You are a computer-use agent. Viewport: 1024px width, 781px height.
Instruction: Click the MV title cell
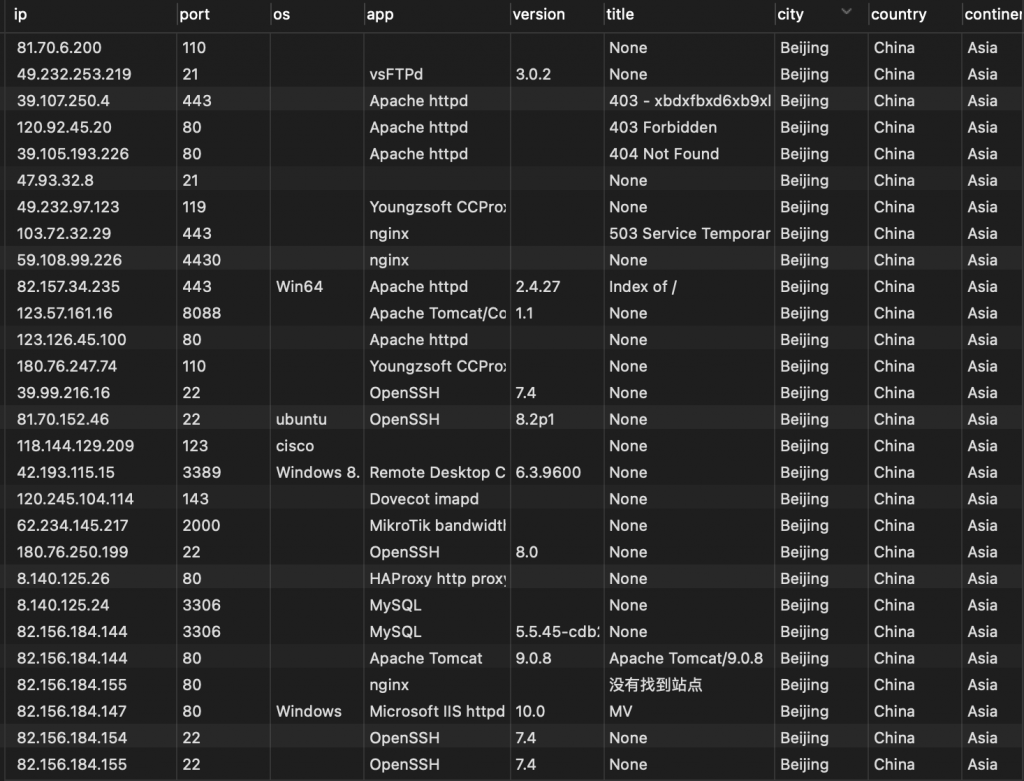tap(620, 712)
